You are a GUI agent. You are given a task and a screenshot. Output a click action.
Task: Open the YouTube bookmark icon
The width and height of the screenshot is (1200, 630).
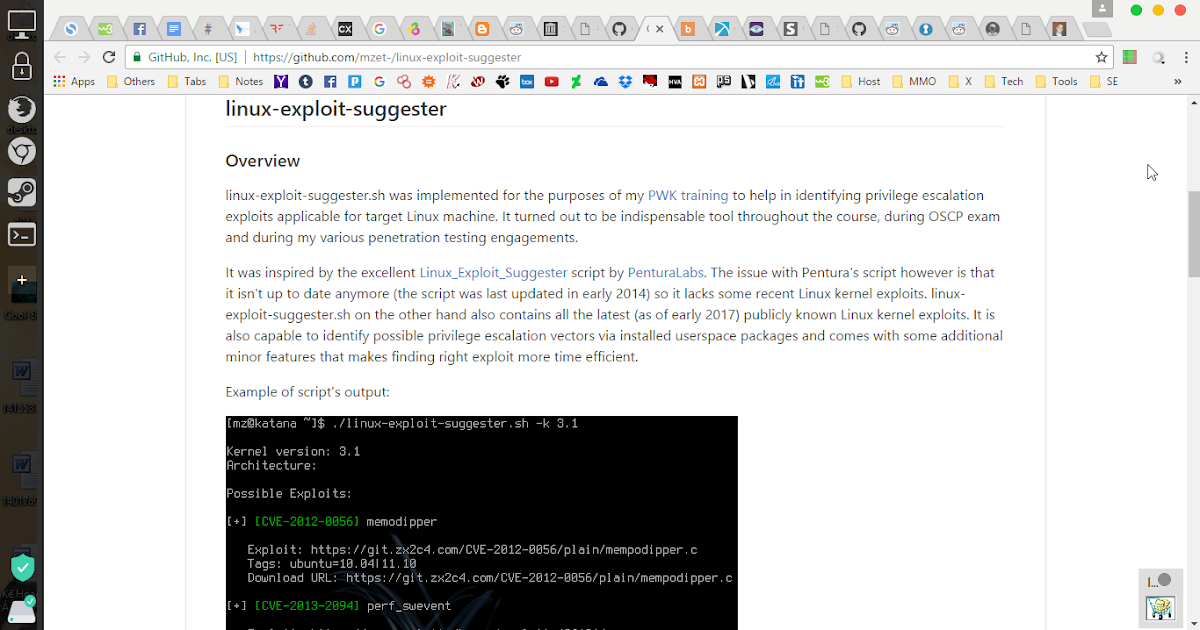552,81
